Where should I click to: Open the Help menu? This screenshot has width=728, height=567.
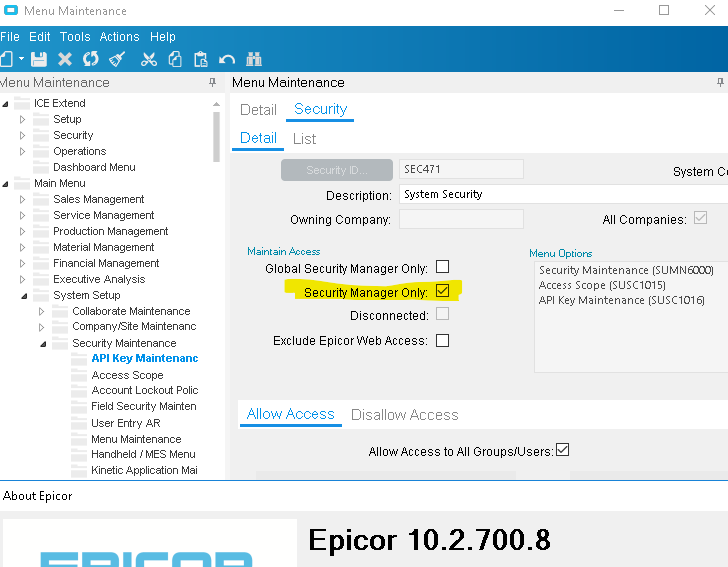[162, 37]
